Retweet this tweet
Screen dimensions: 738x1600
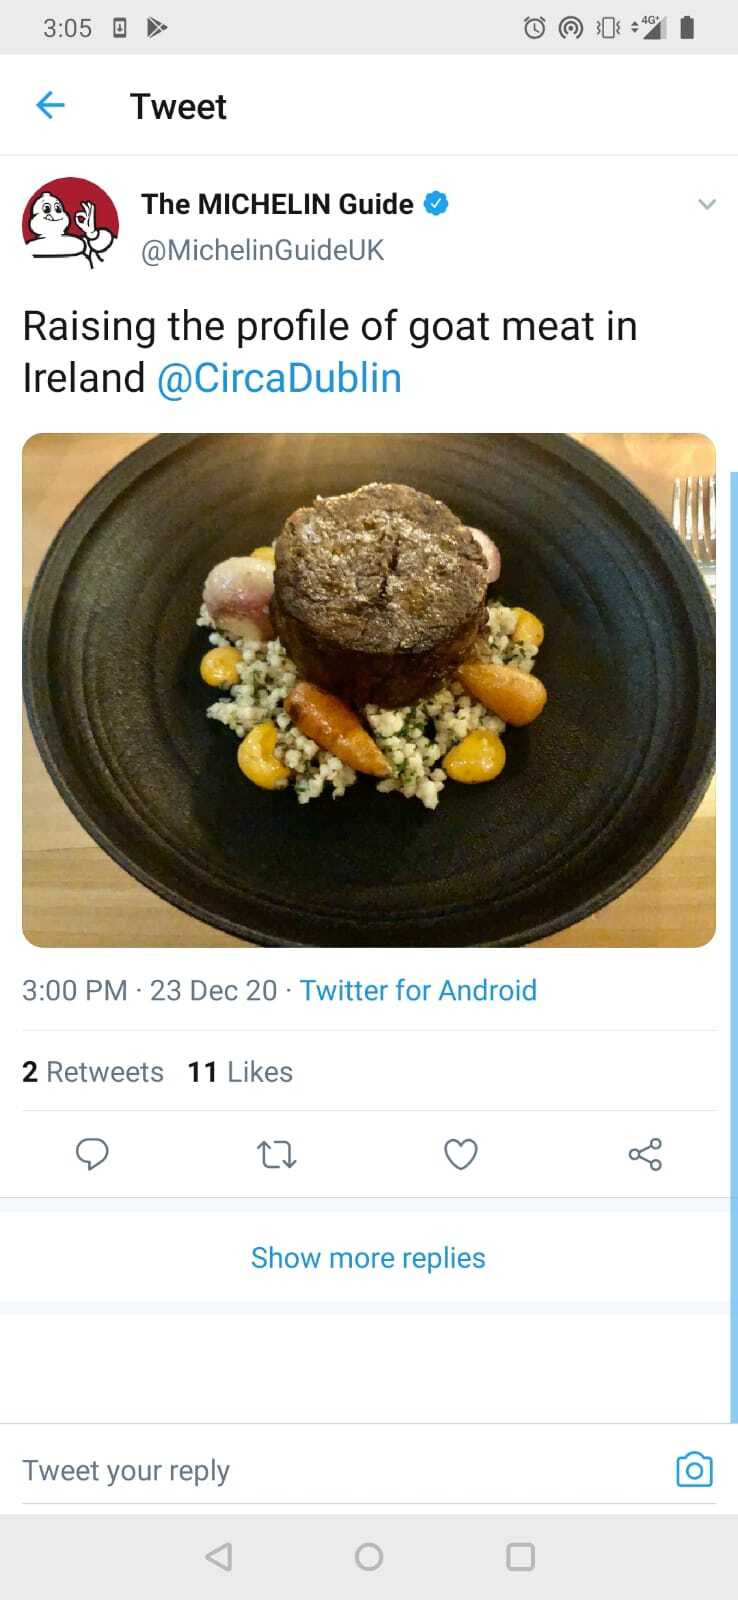(276, 1155)
